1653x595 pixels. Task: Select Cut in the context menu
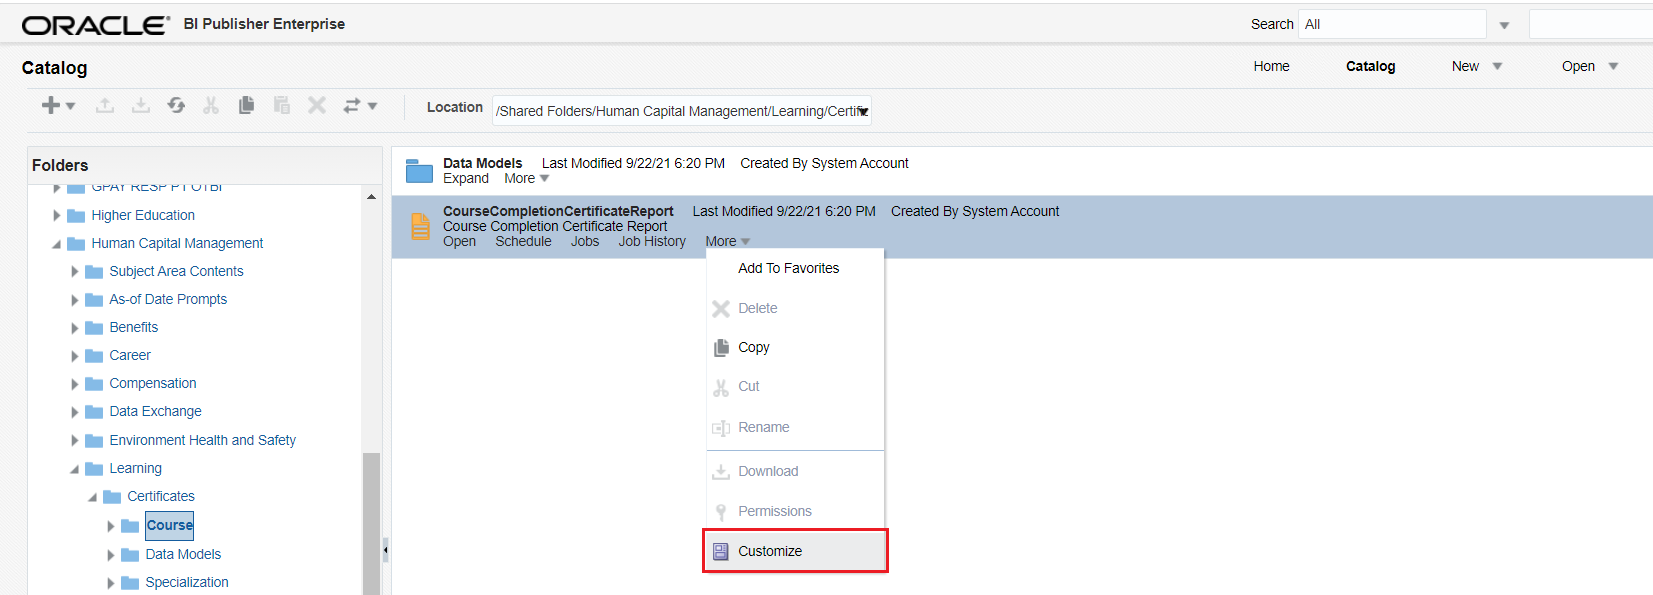pos(796,386)
